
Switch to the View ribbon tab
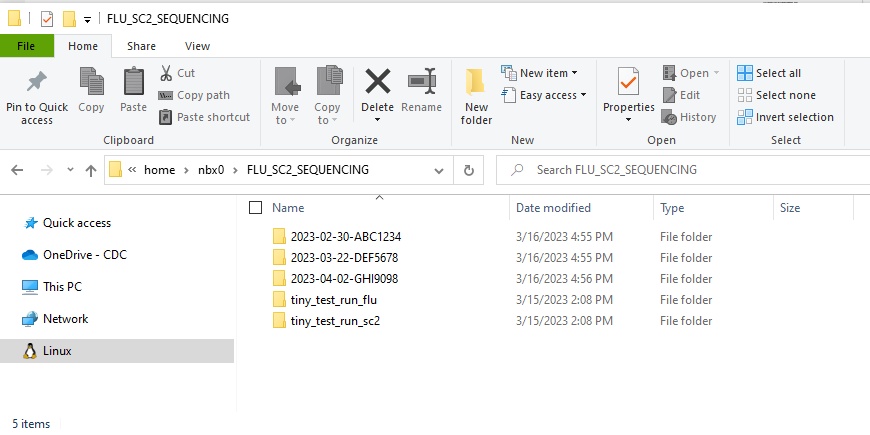[197, 46]
